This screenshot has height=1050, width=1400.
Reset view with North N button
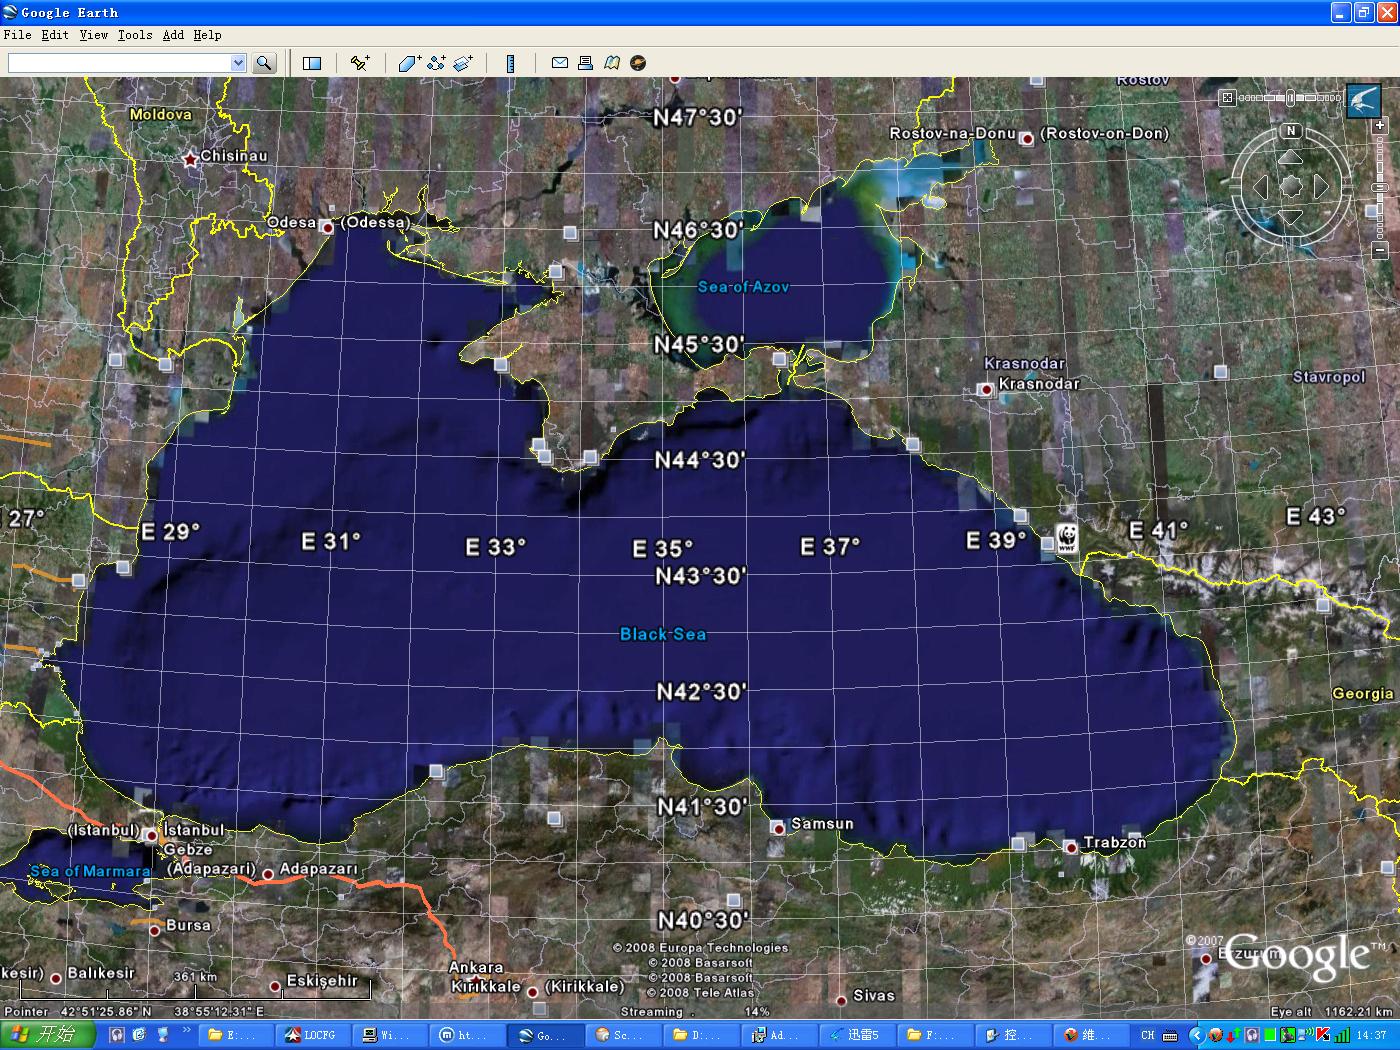1291,131
